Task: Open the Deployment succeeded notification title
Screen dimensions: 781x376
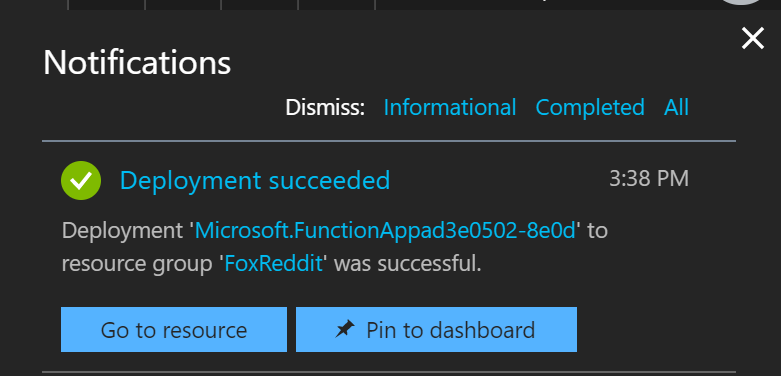Action: point(255,180)
